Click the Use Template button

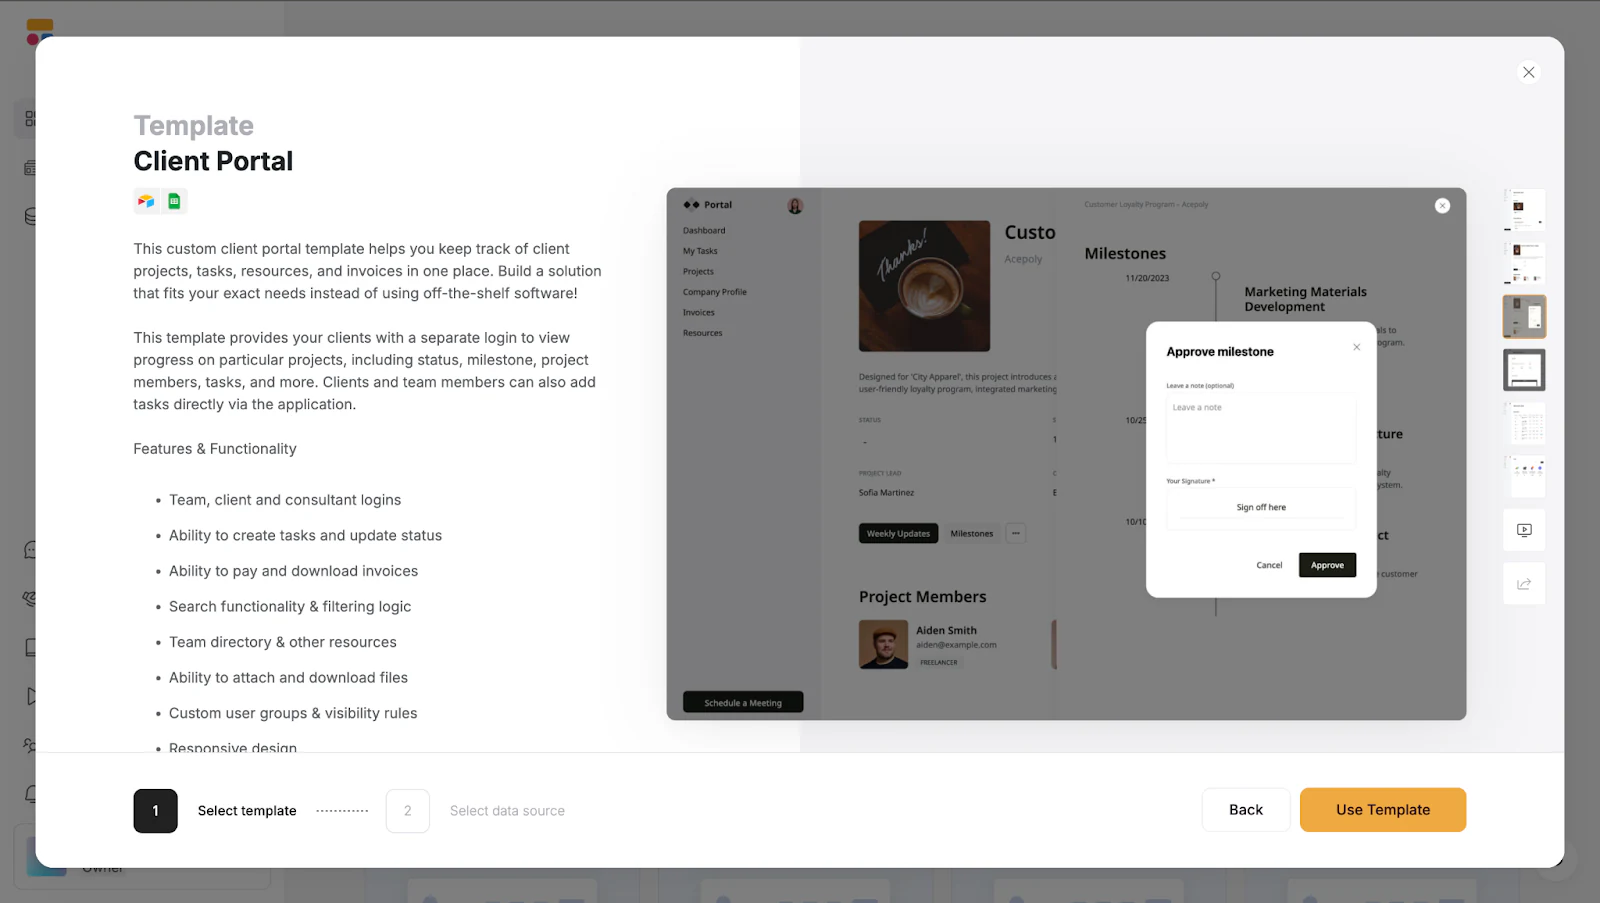[1383, 810]
